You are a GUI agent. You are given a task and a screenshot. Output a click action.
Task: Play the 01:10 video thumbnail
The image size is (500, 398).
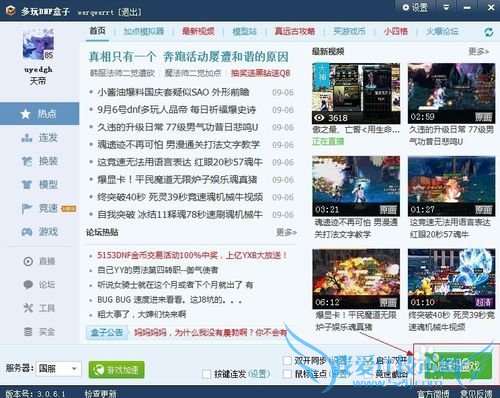[x=451, y=279]
